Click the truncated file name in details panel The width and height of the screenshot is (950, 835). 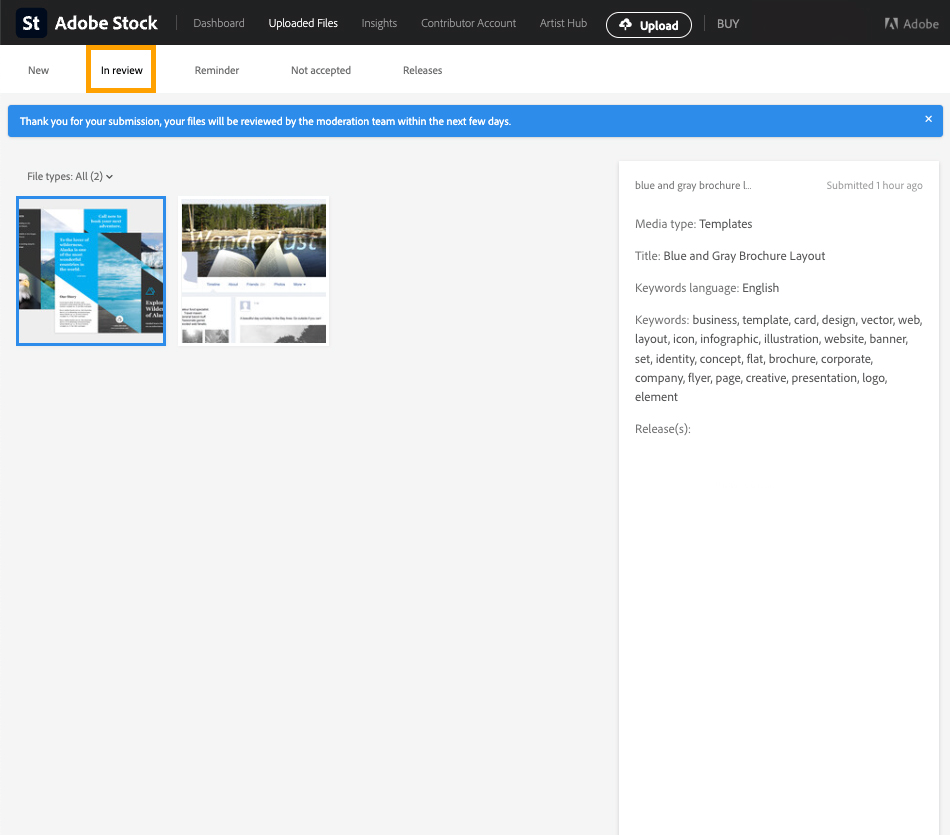tap(693, 186)
